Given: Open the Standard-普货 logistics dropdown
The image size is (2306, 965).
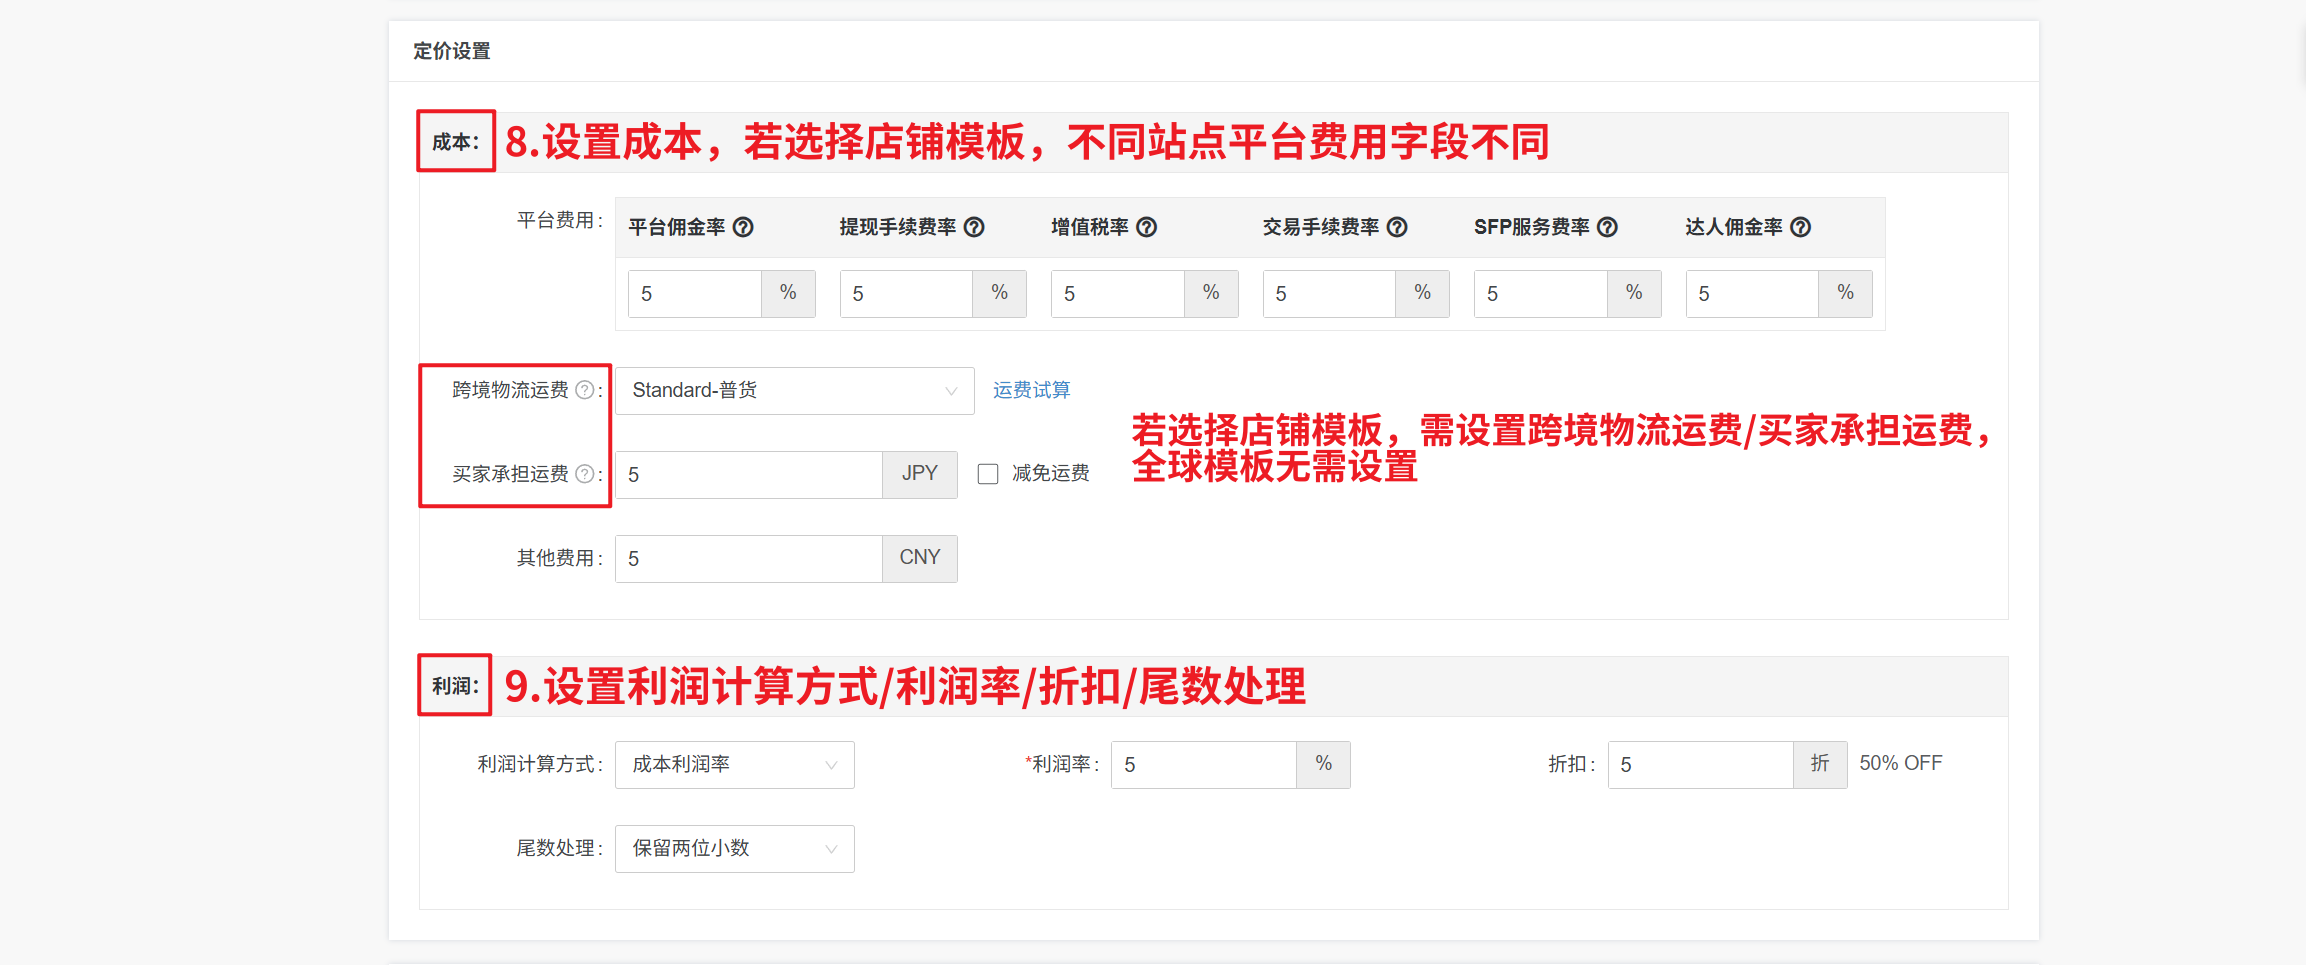Looking at the screenshot, I should coord(794,391).
